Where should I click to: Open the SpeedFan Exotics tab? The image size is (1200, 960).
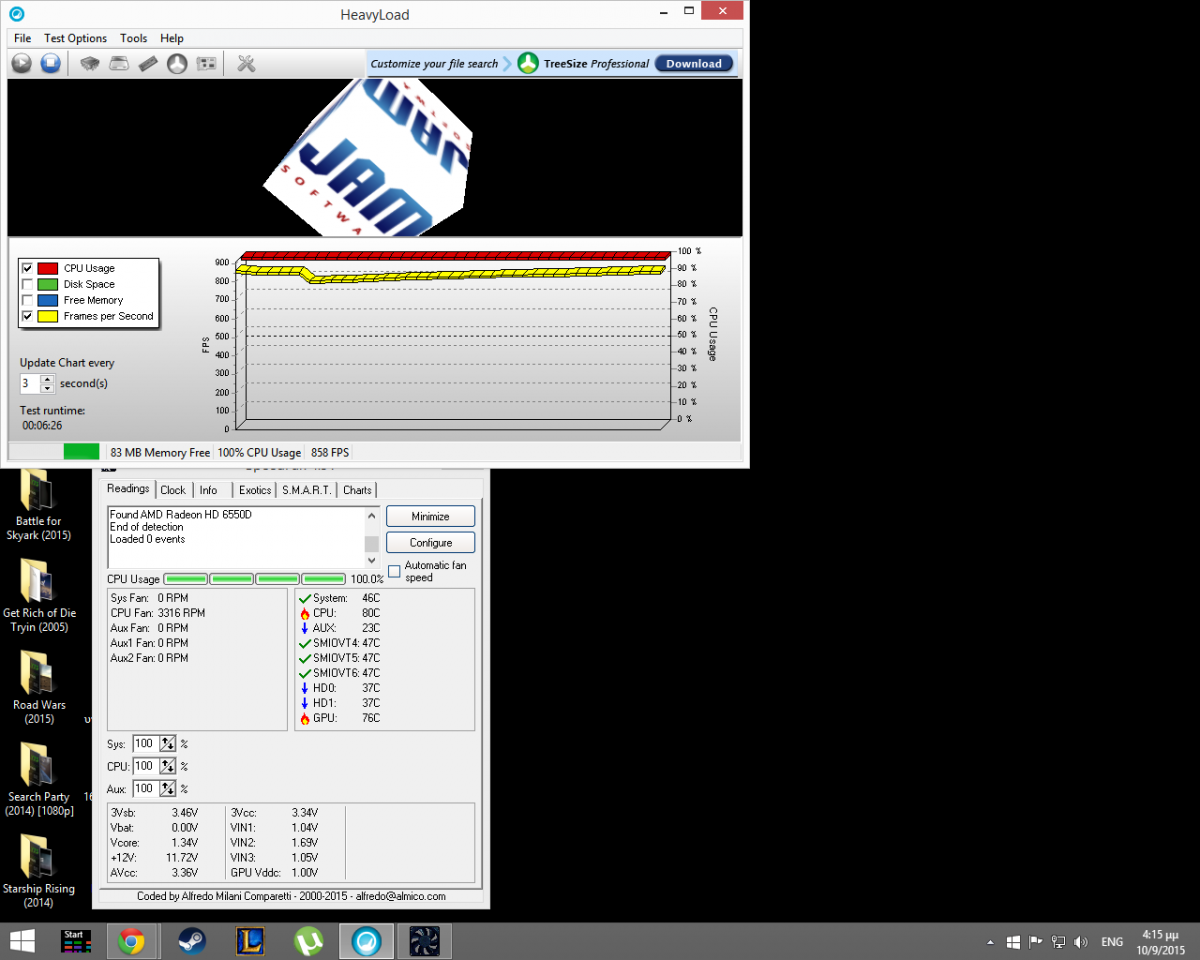coord(255,490)
